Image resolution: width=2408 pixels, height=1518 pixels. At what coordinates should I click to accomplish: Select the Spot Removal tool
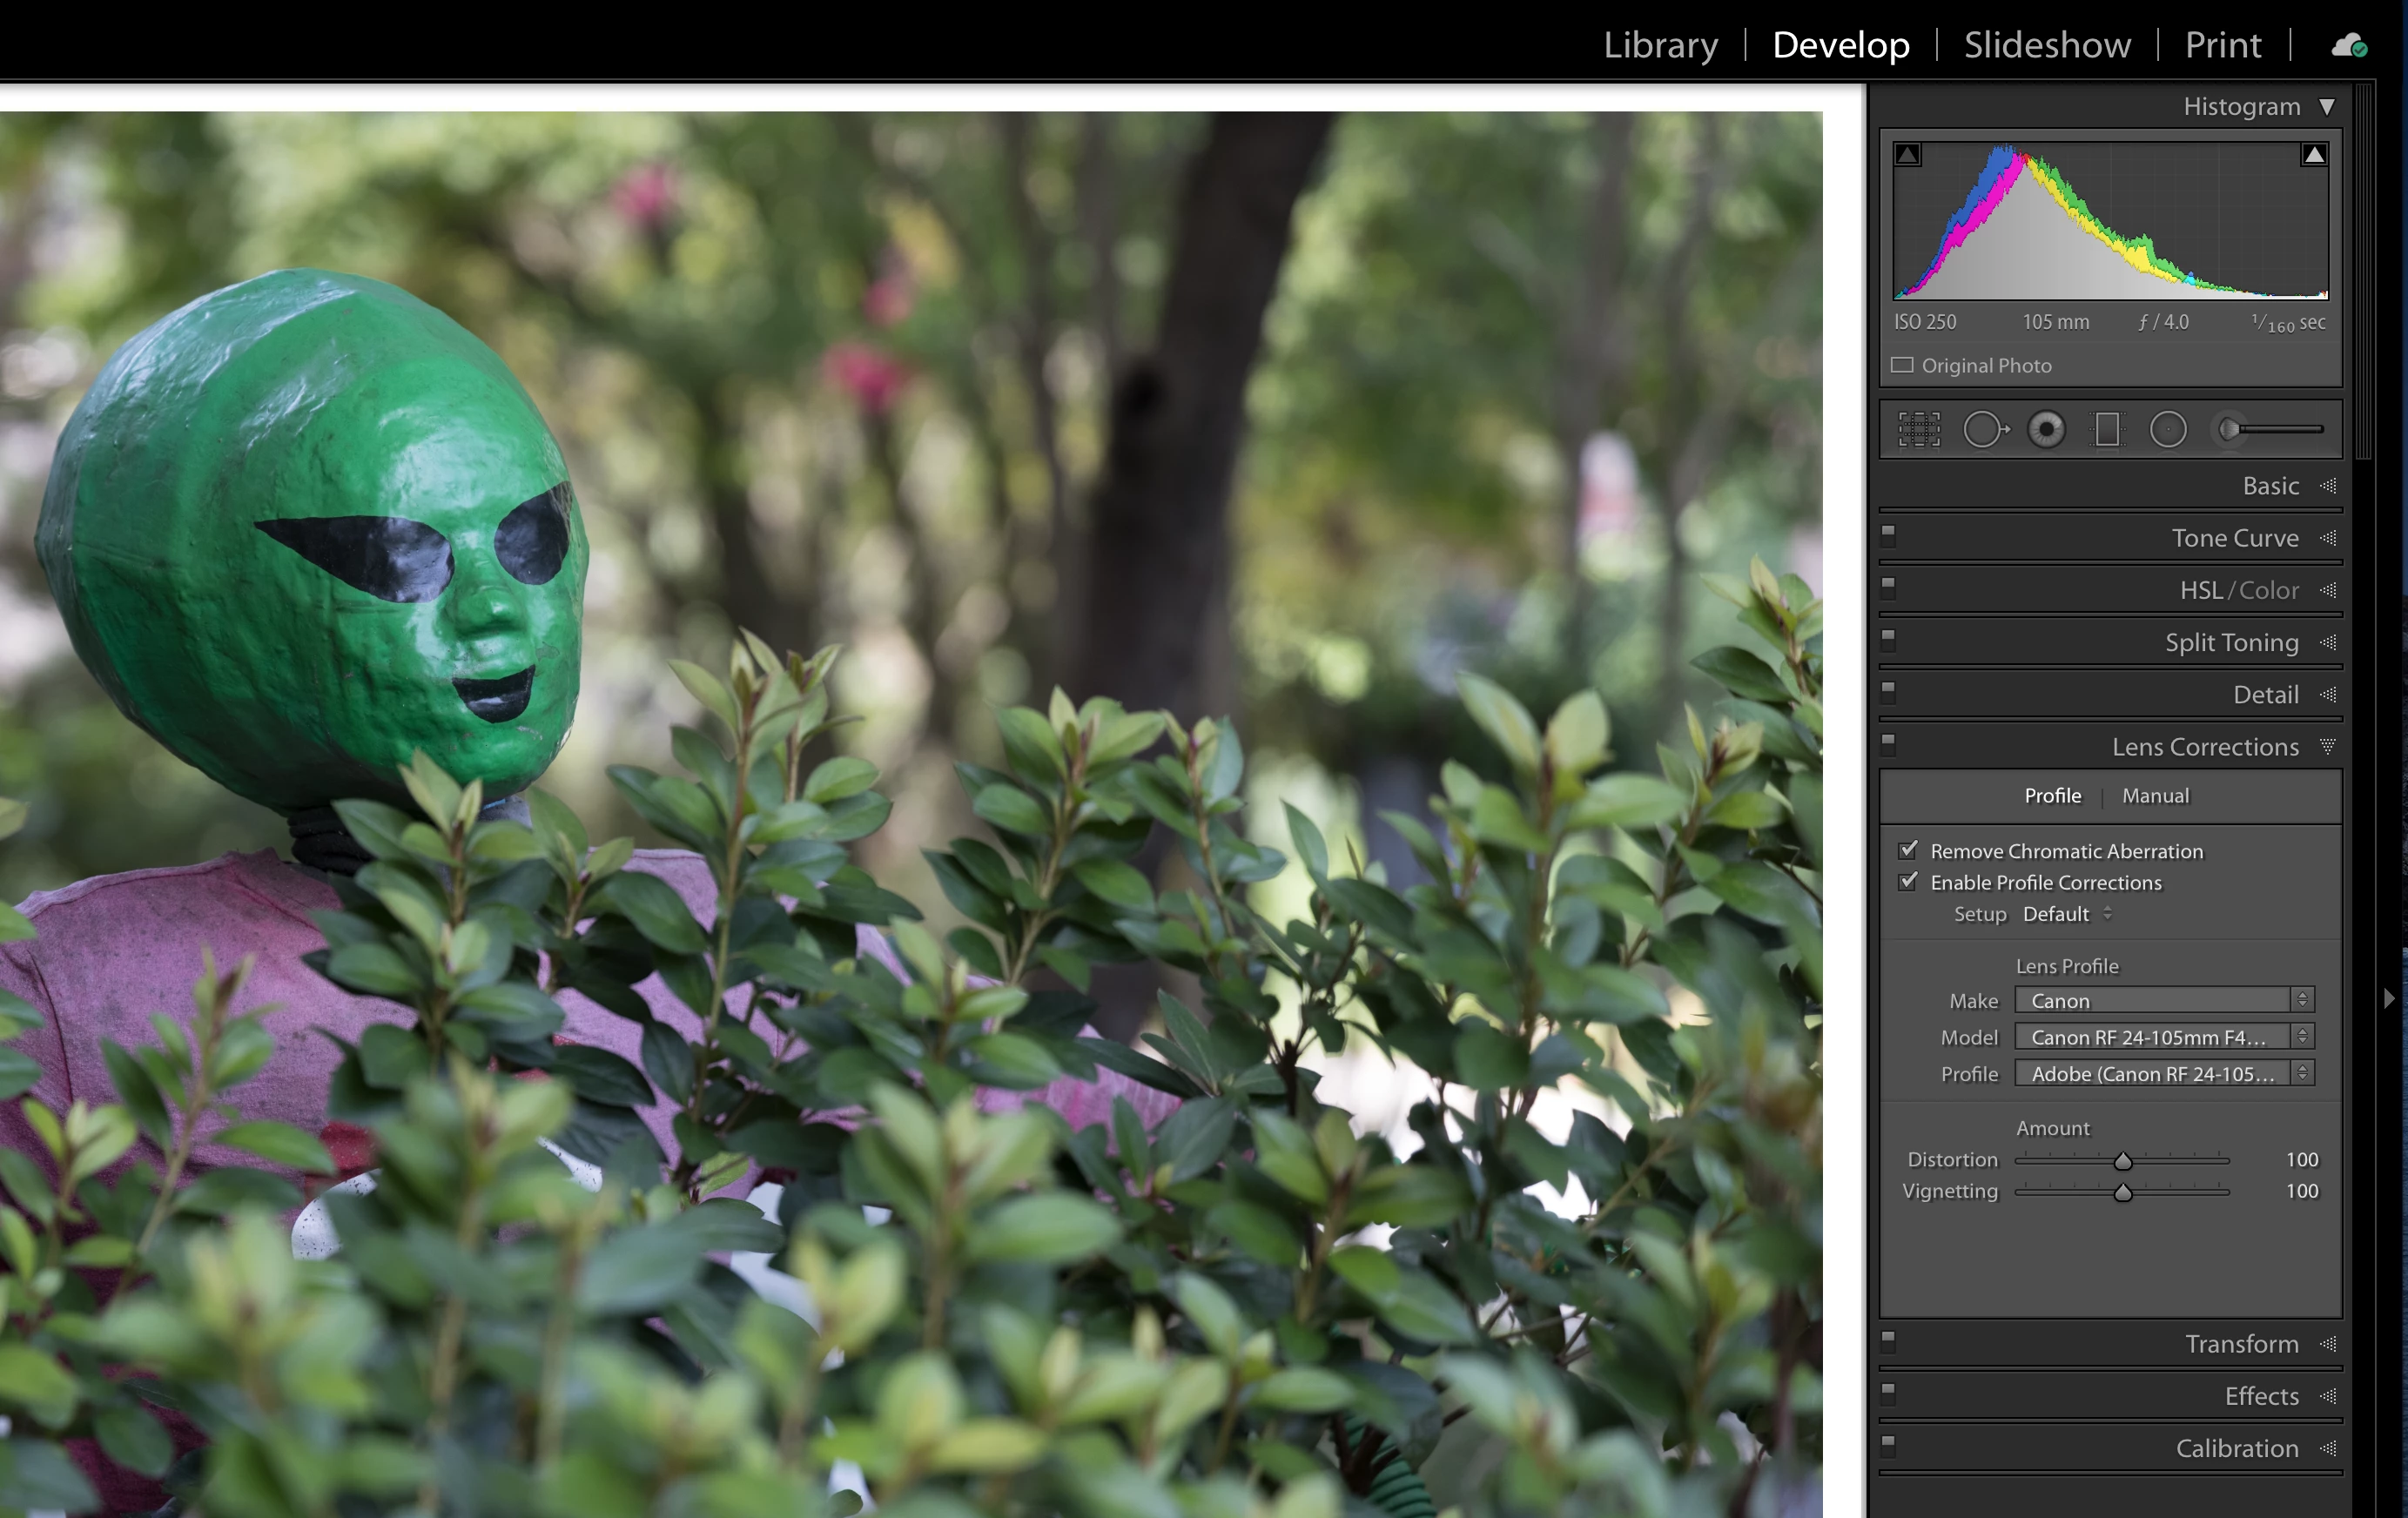pos(1984,430)
